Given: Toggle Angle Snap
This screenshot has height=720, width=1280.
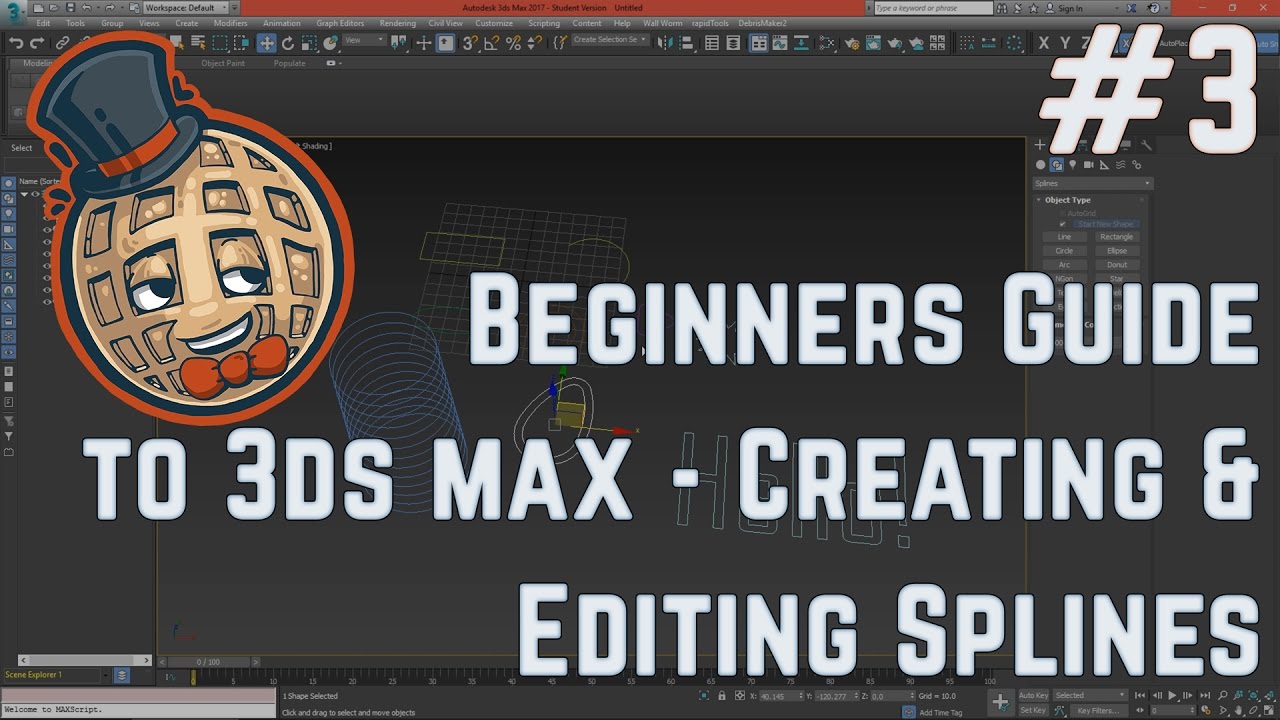Looking at the screenshot, I should [491, 43].
